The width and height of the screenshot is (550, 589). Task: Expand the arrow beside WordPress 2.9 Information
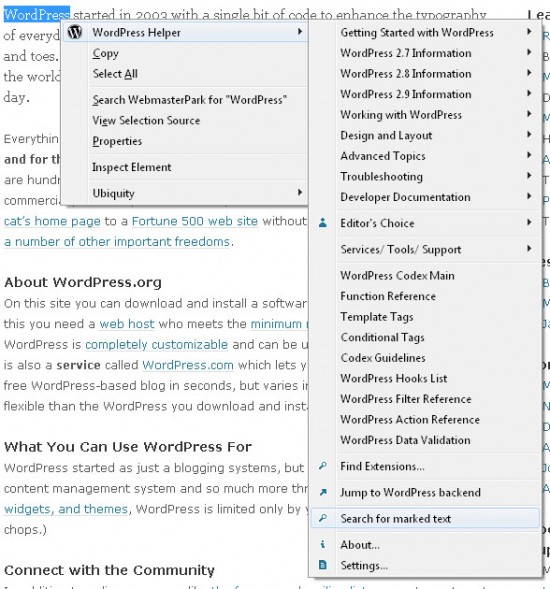pyautogui.click(x=529, y=93)
